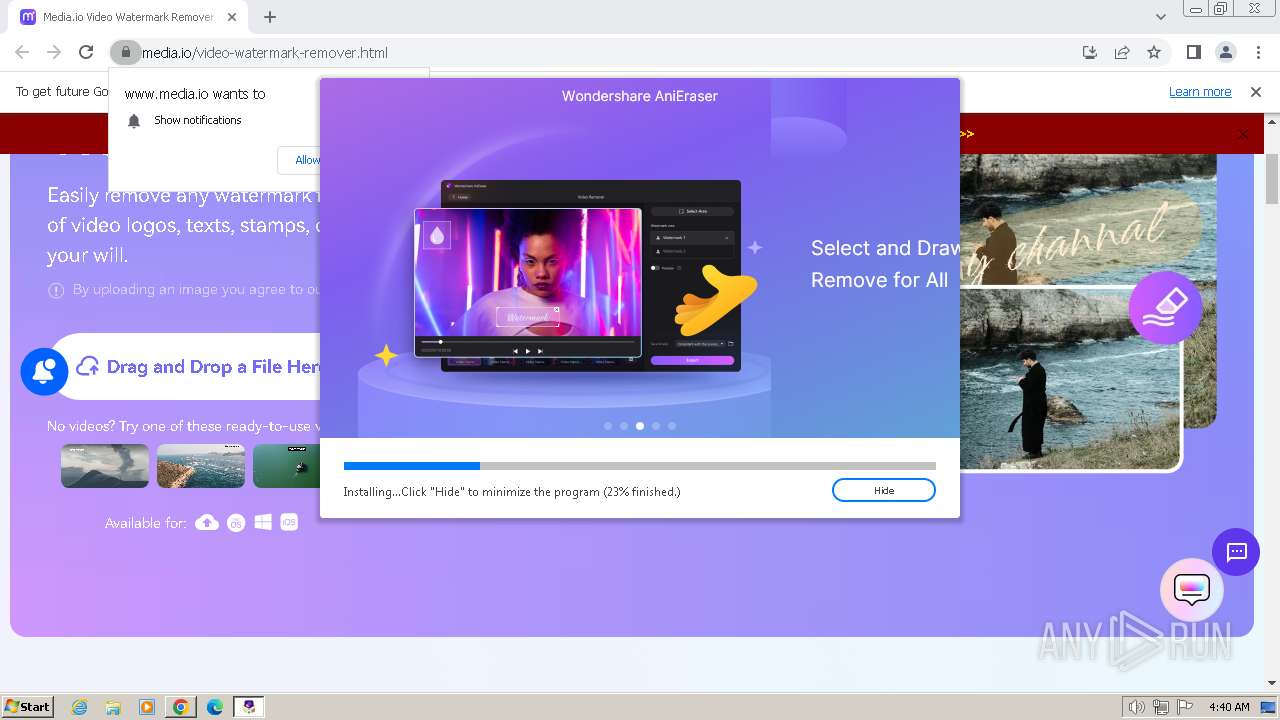The width and height of the screenshot is (1280, 720).
Task: Expand the tab search chevron
Action: 1161,17
